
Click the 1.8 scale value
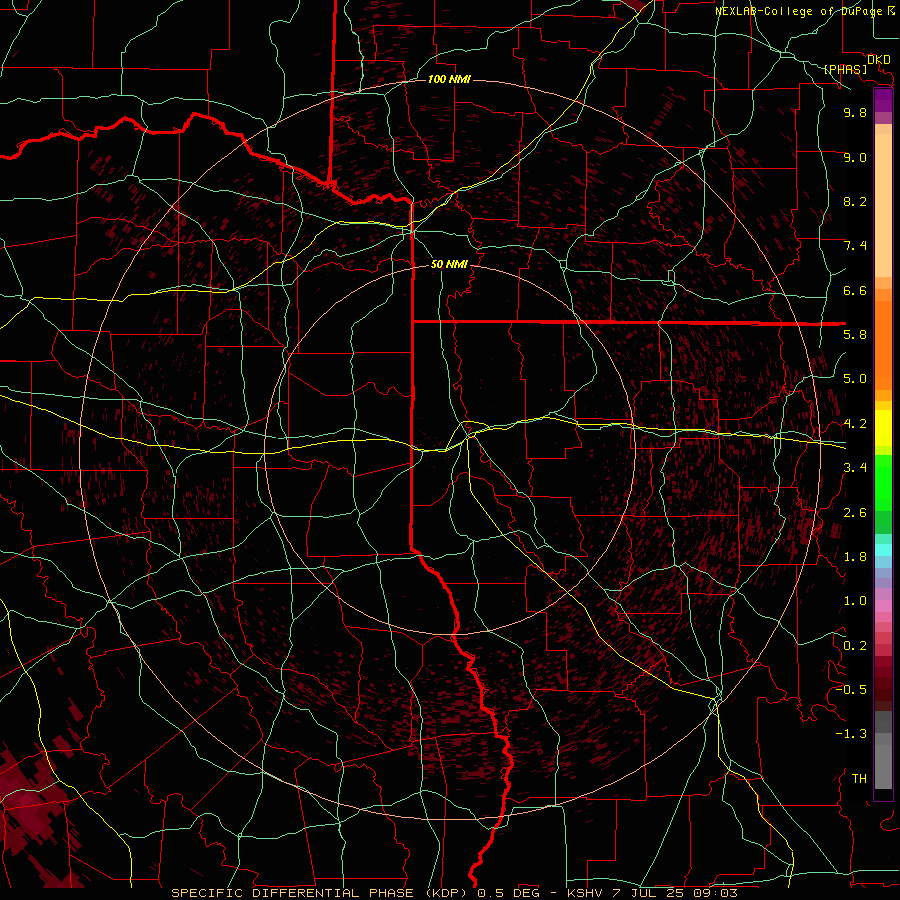tap(855, 557)
